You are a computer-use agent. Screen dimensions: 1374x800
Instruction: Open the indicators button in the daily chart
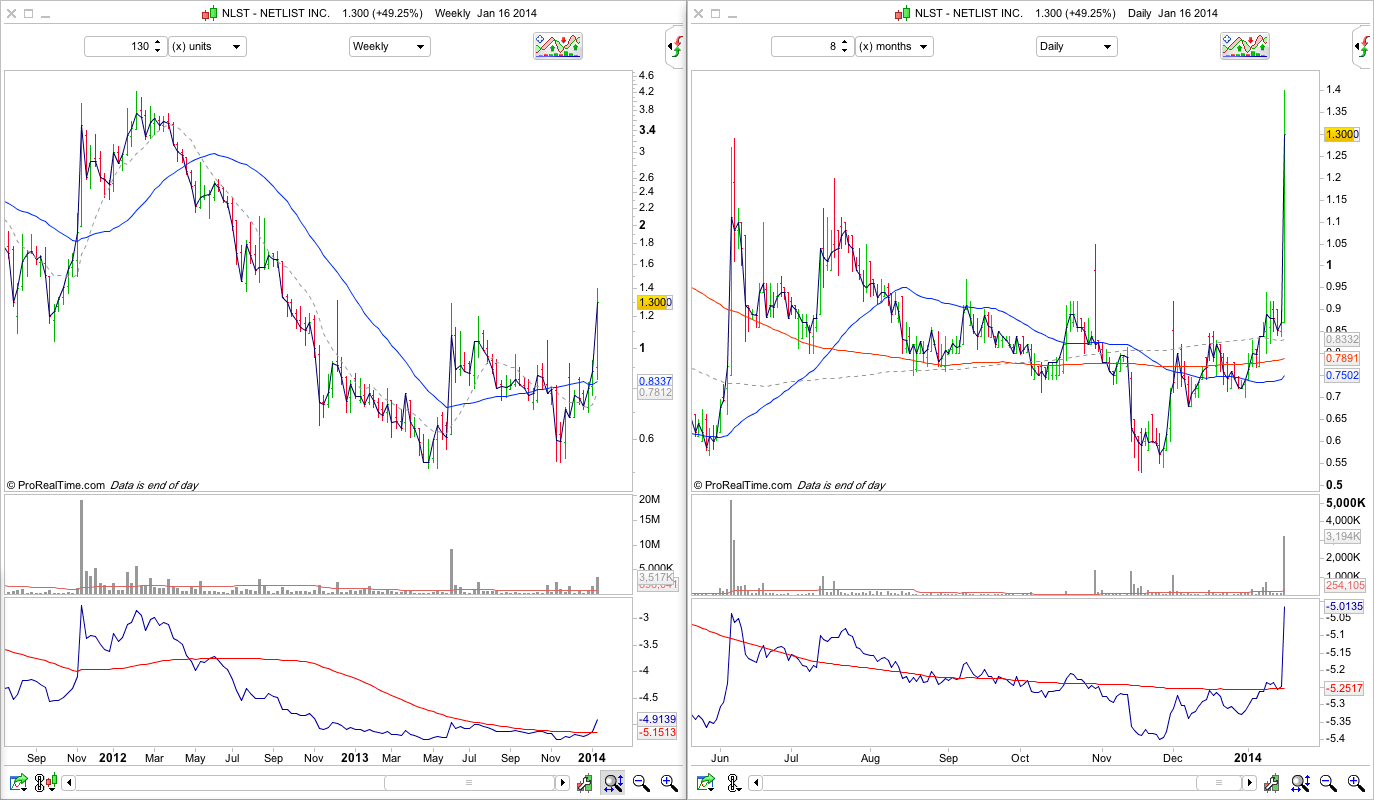click(x=1245, y=46)
